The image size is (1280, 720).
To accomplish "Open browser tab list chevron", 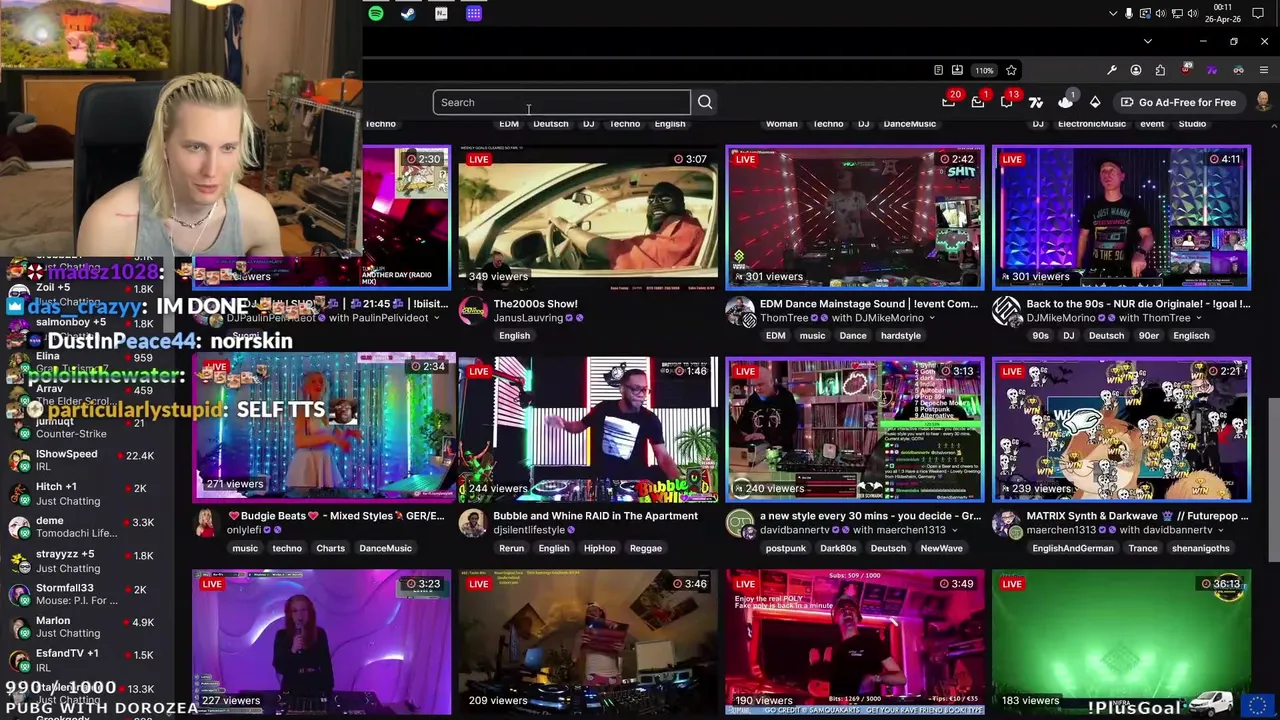I will pos(1147,41).
